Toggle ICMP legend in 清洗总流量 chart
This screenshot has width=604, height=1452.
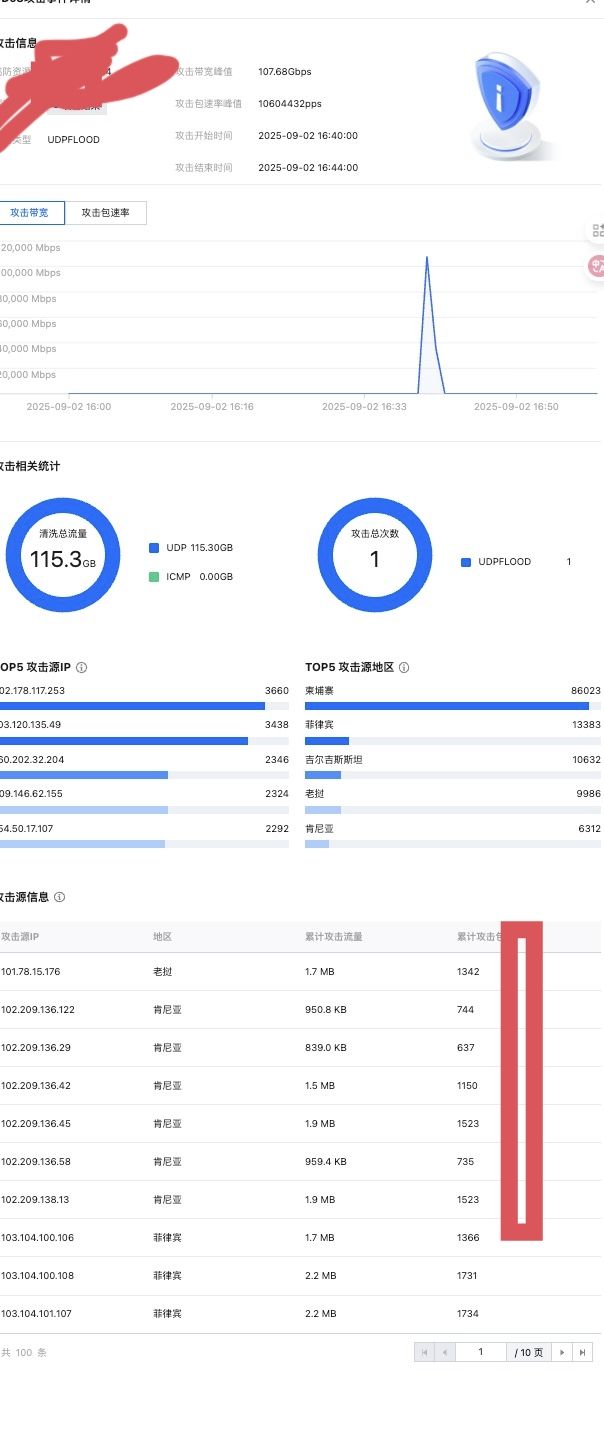point(154,577)
